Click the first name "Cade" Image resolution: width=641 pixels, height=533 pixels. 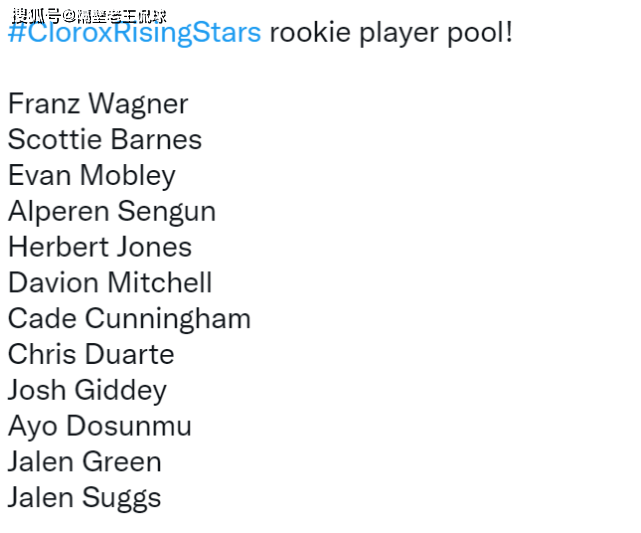42,319
